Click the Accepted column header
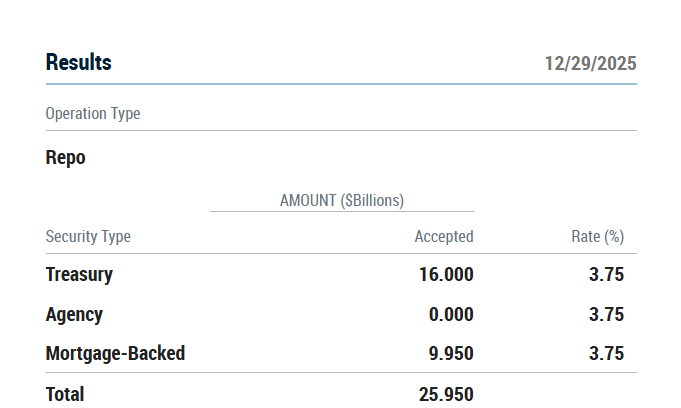Viewport: 681px width, 408px height. (x=444, y=237)
